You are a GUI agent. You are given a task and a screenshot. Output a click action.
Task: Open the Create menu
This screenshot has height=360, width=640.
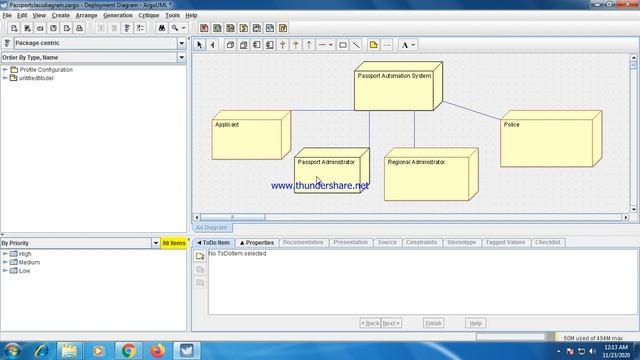click(x=60, y=15)
